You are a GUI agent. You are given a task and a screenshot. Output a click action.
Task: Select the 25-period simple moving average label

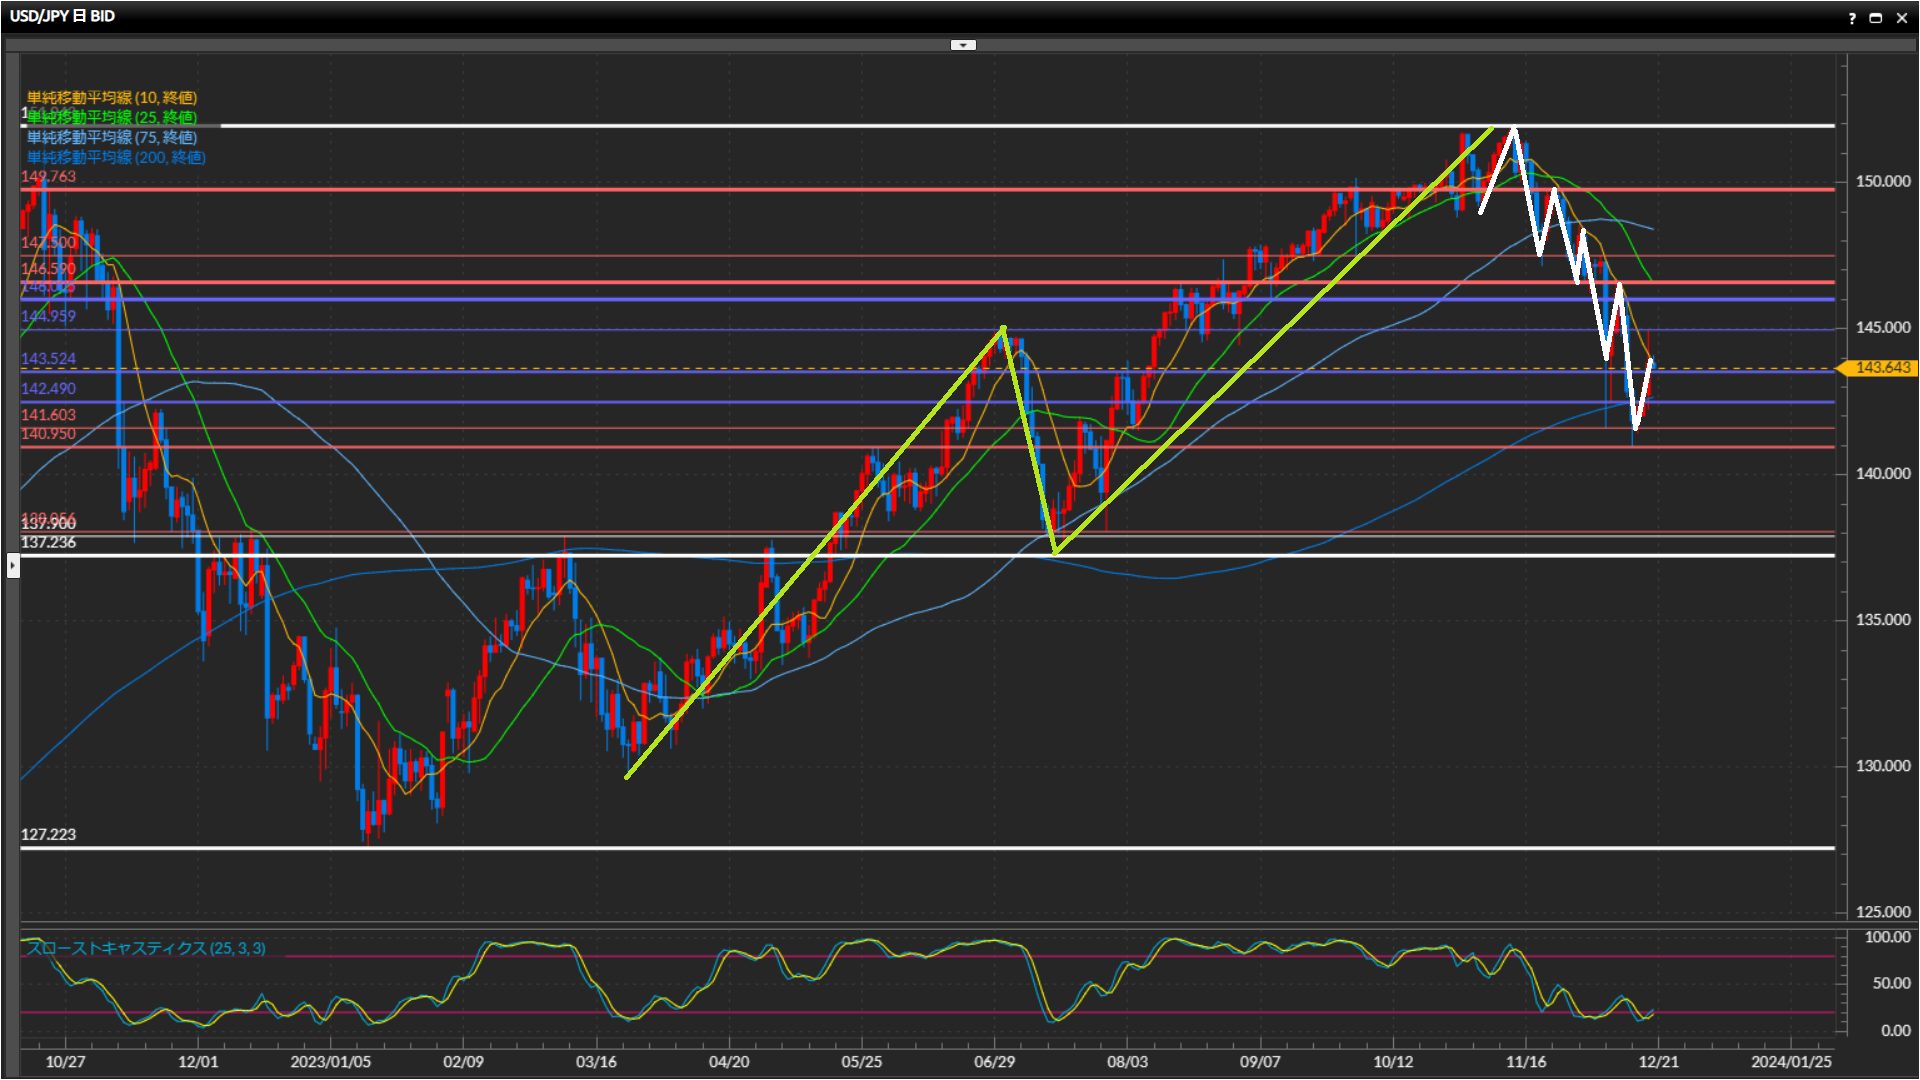(112, 117)
